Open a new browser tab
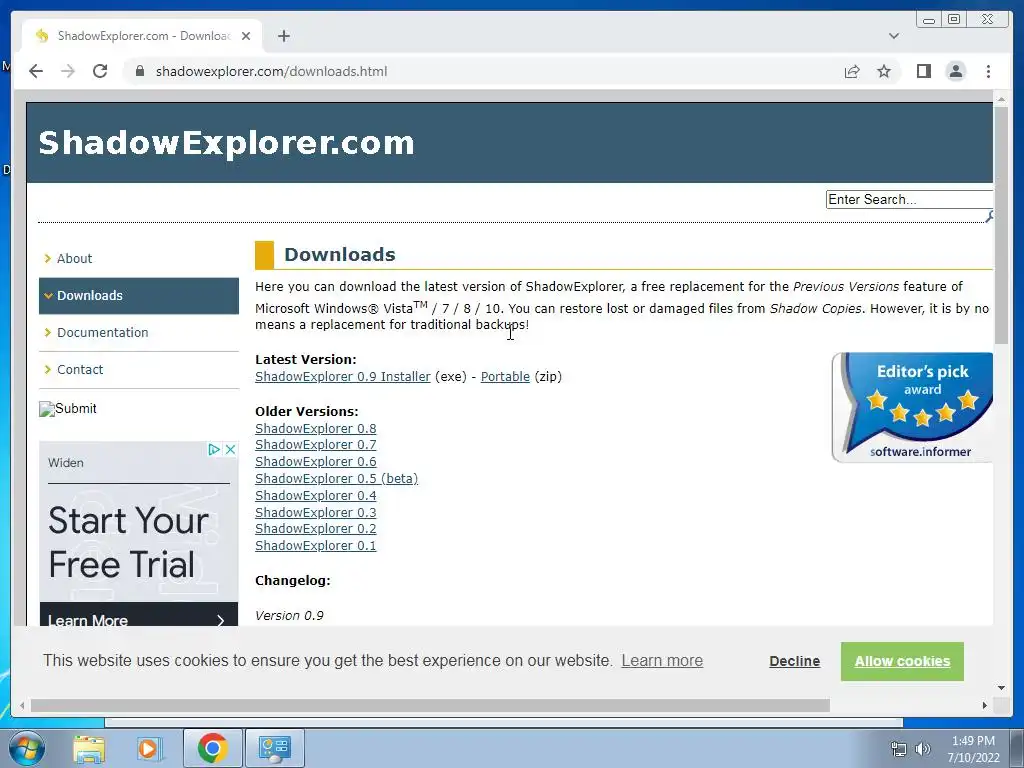Viewport: 1024px width, 768px height. coord(283,36)
